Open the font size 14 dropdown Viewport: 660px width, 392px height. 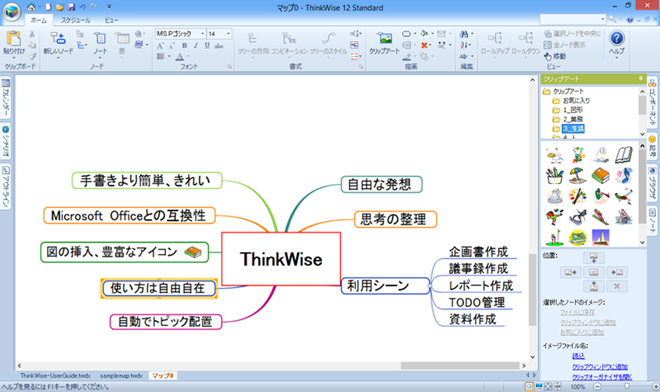coord(228,34)
